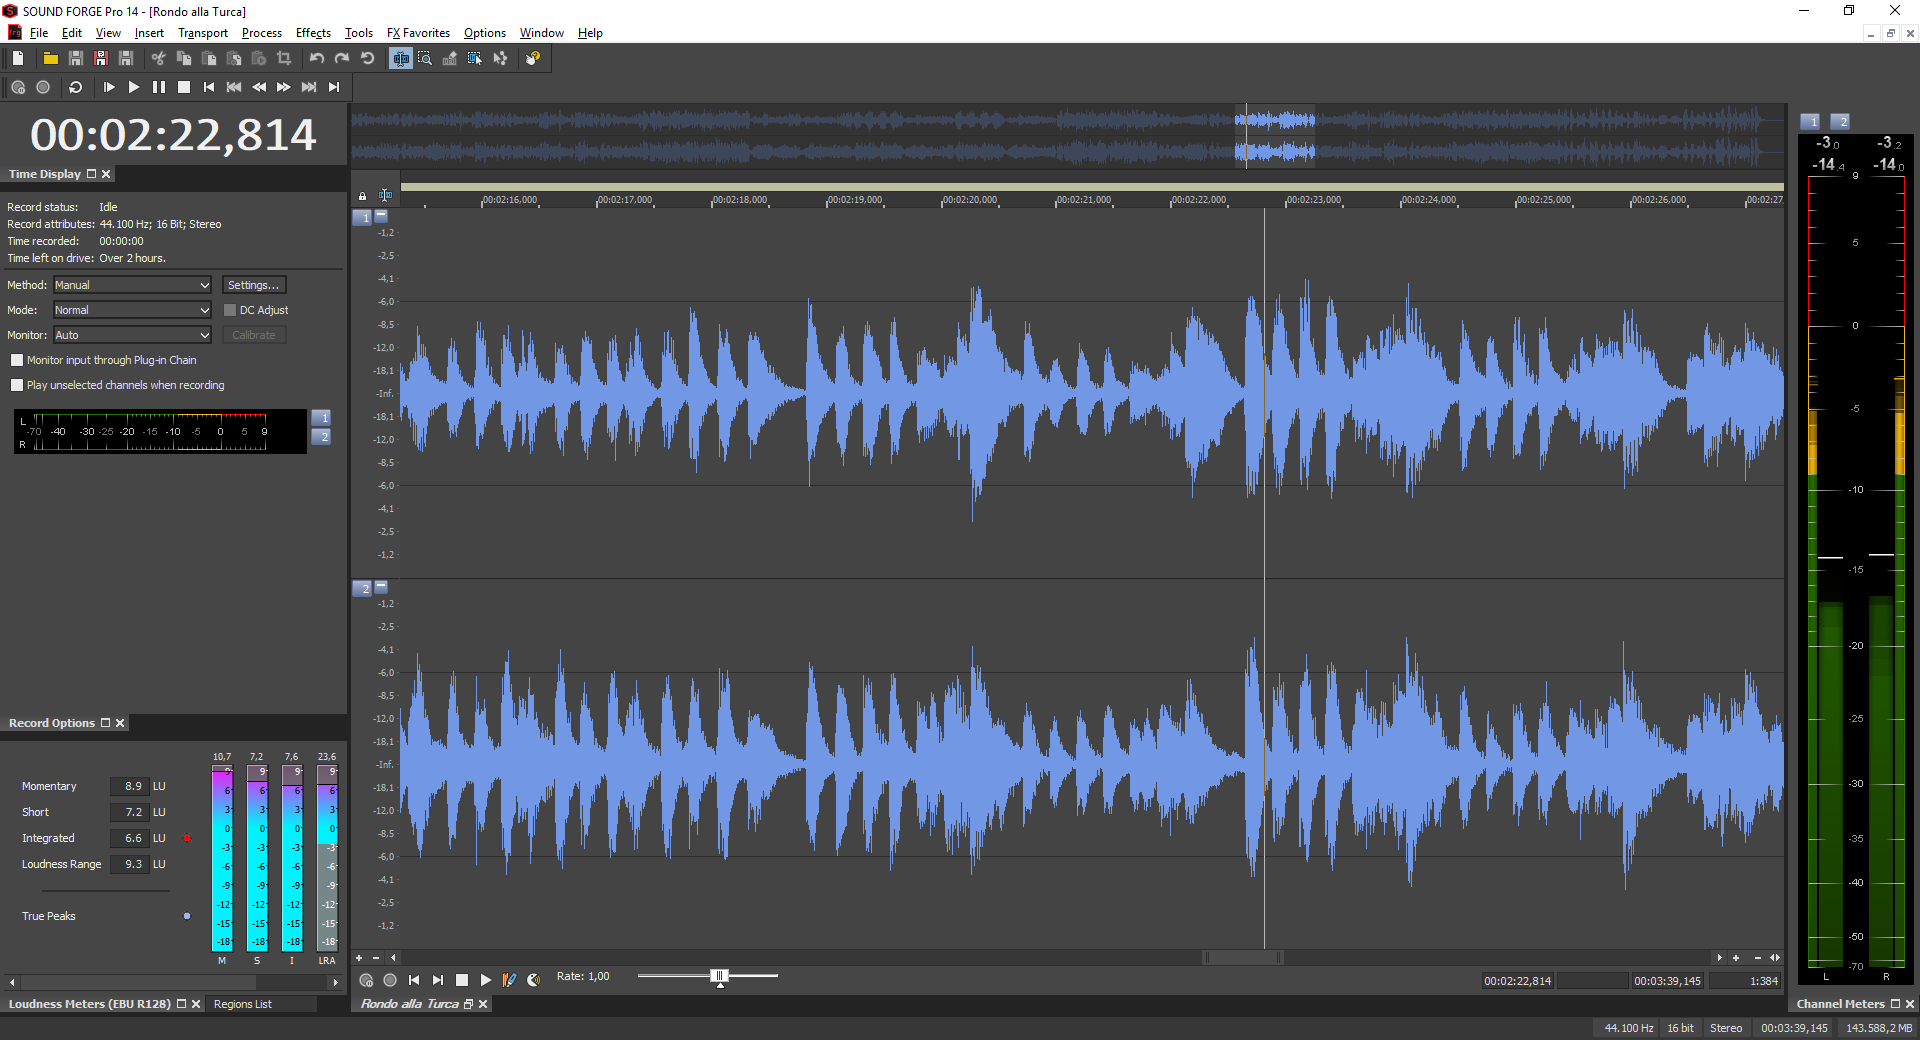This screenshot has height=1040, width=1920.
Task: Open the Method dropdown showing Manual
Action: pos(132,285)
